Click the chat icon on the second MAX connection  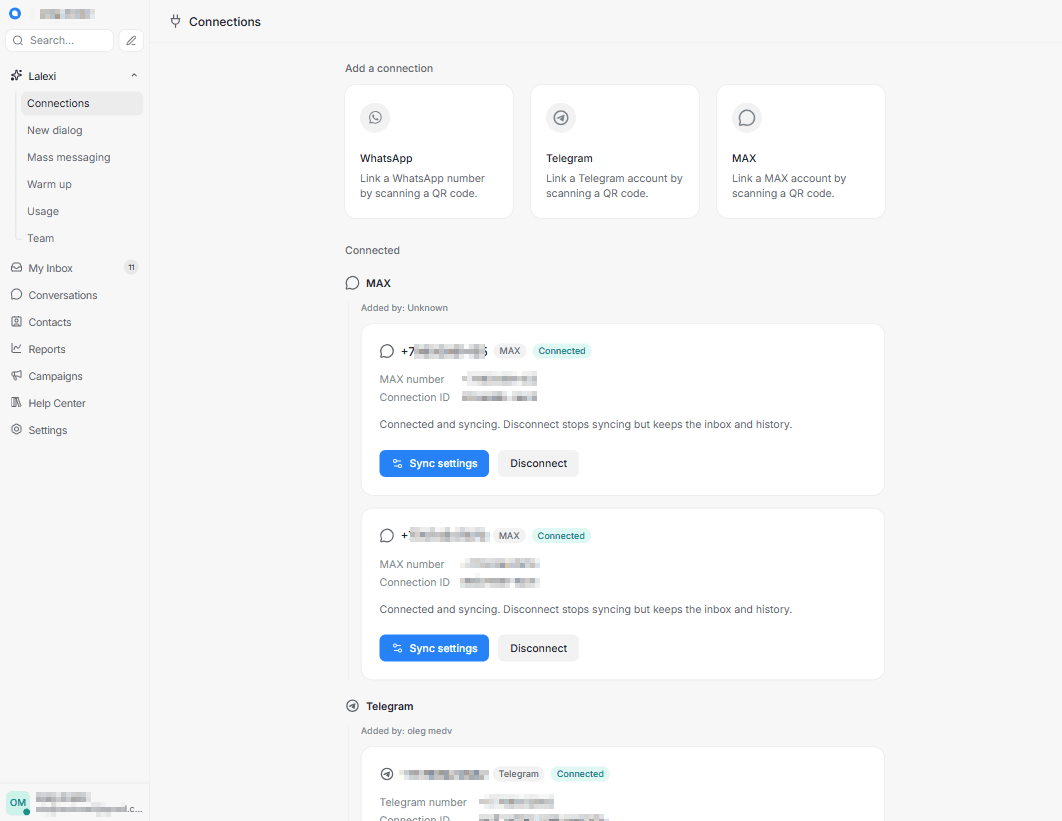tap(387, 536)
